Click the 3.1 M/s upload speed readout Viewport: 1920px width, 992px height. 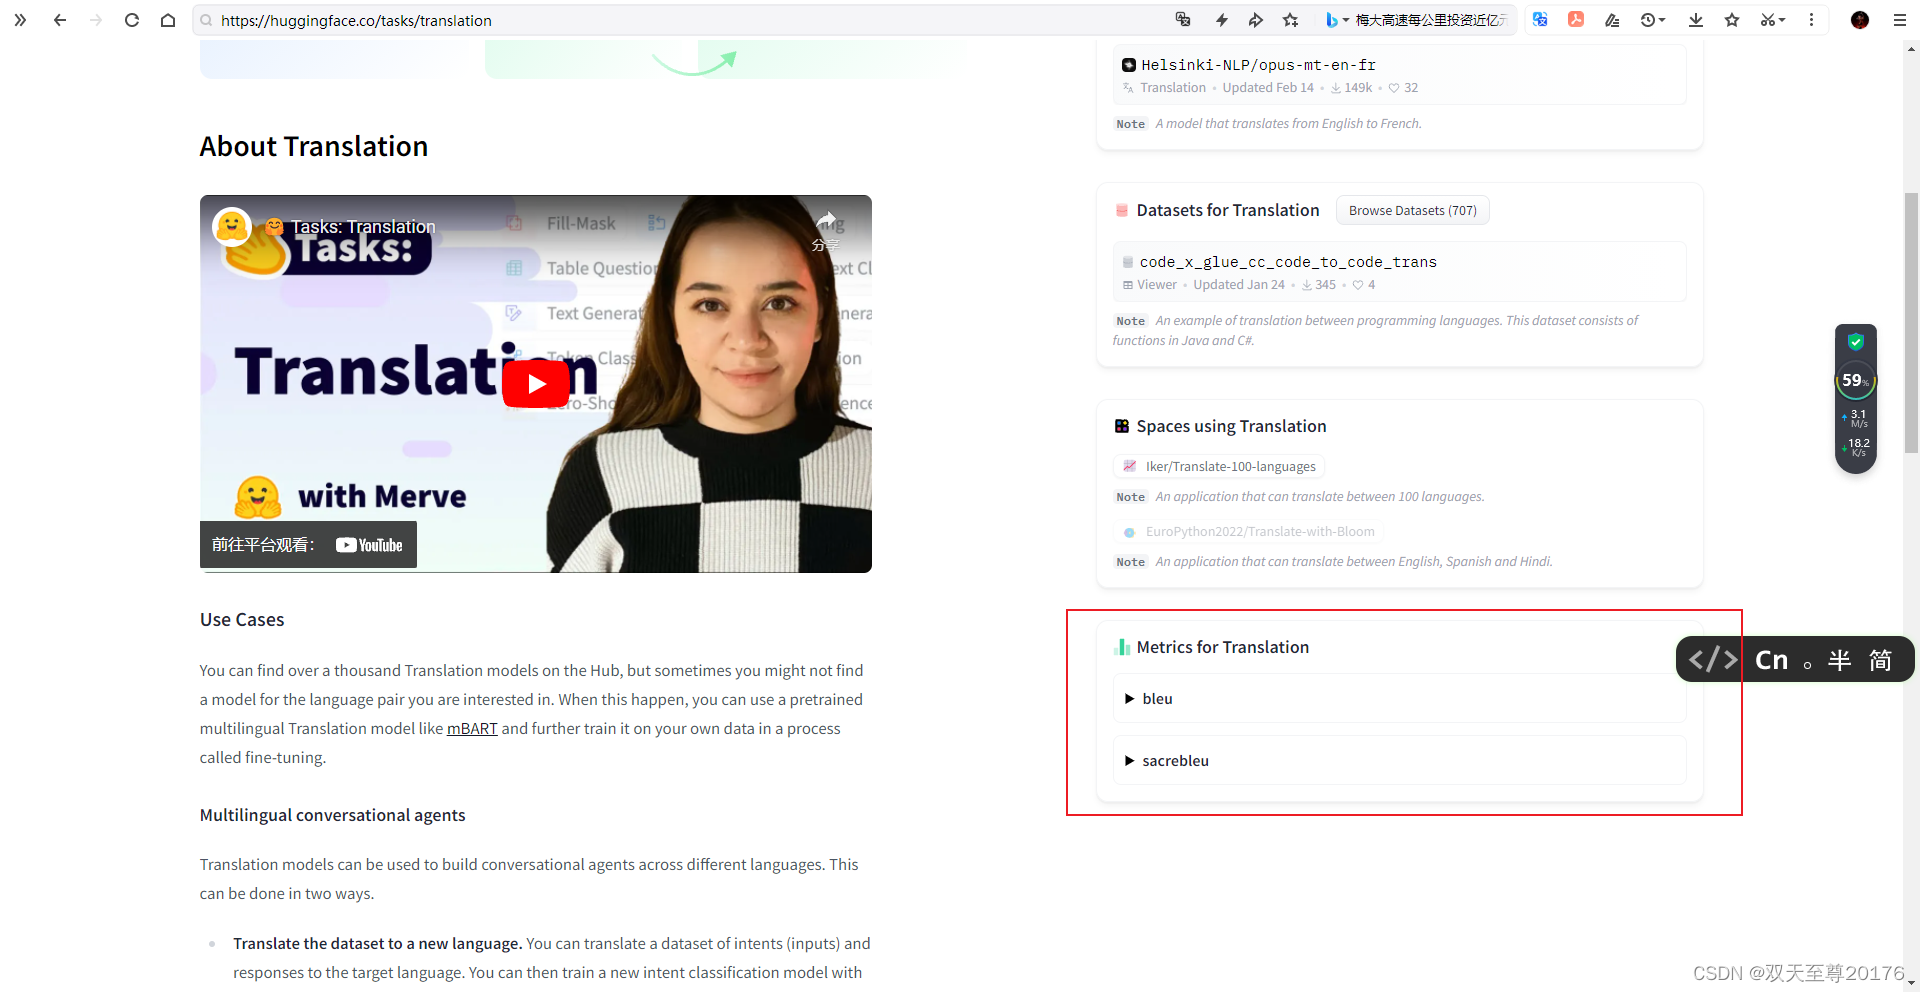coord(1856,418)
